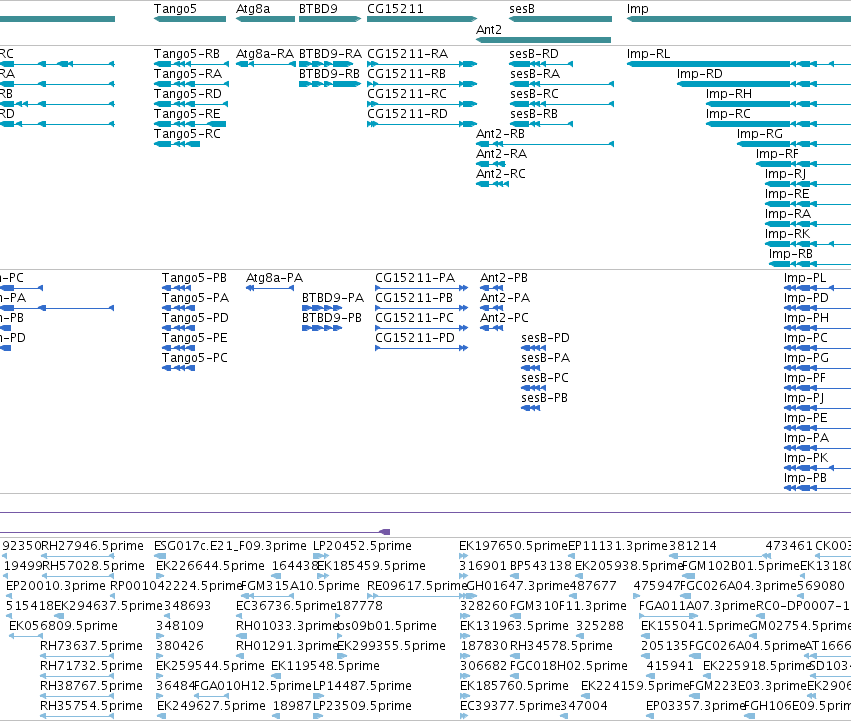Viewport: 851px width, 721px height.
Task: Click EST EC36736.5prime
Action: pos(238,616)
